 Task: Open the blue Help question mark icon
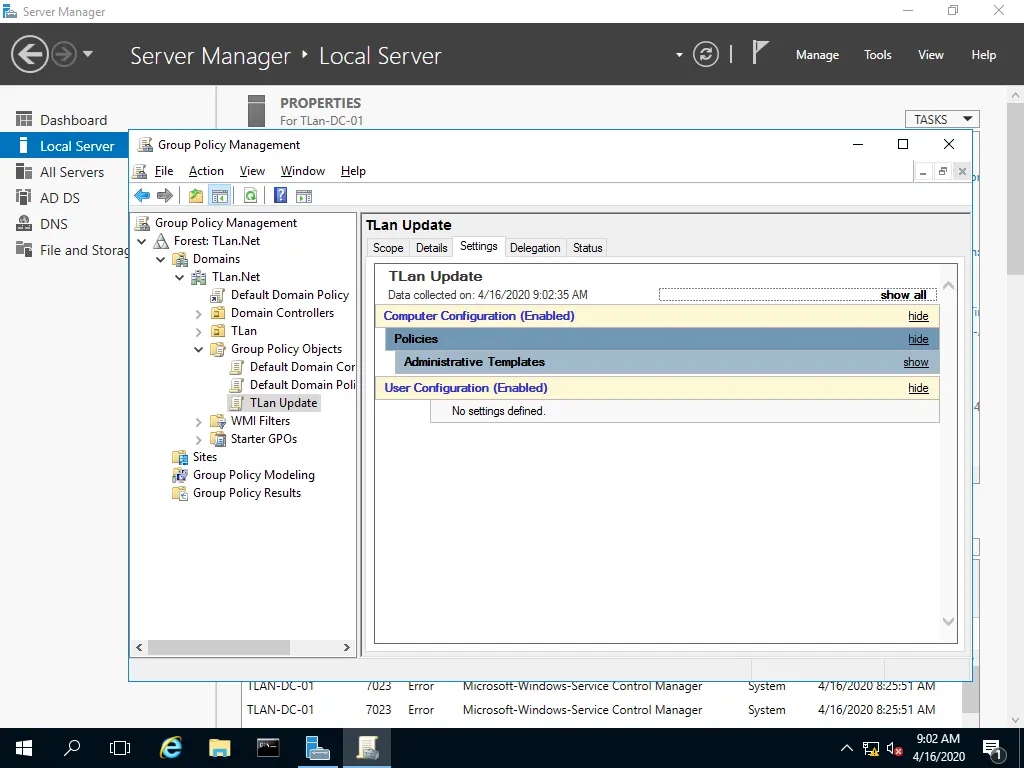pos(280,195)
